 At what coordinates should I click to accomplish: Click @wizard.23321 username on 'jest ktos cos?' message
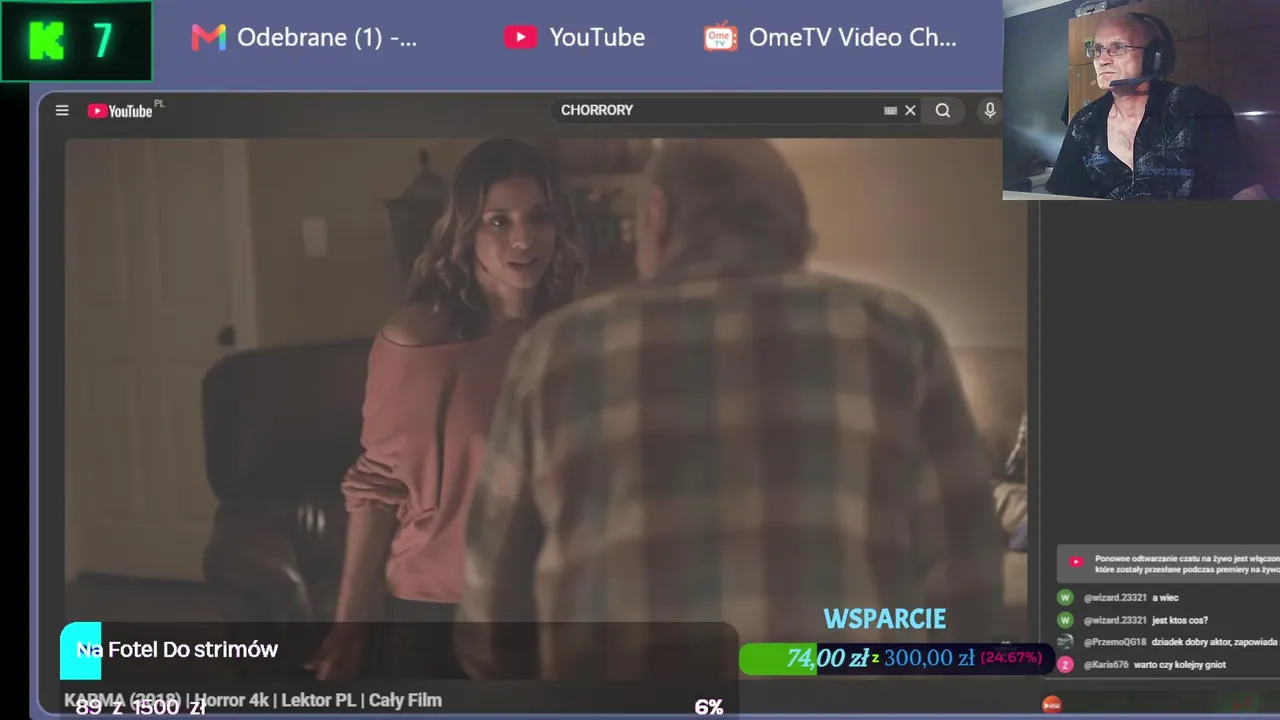click(x=1115, y=620)
